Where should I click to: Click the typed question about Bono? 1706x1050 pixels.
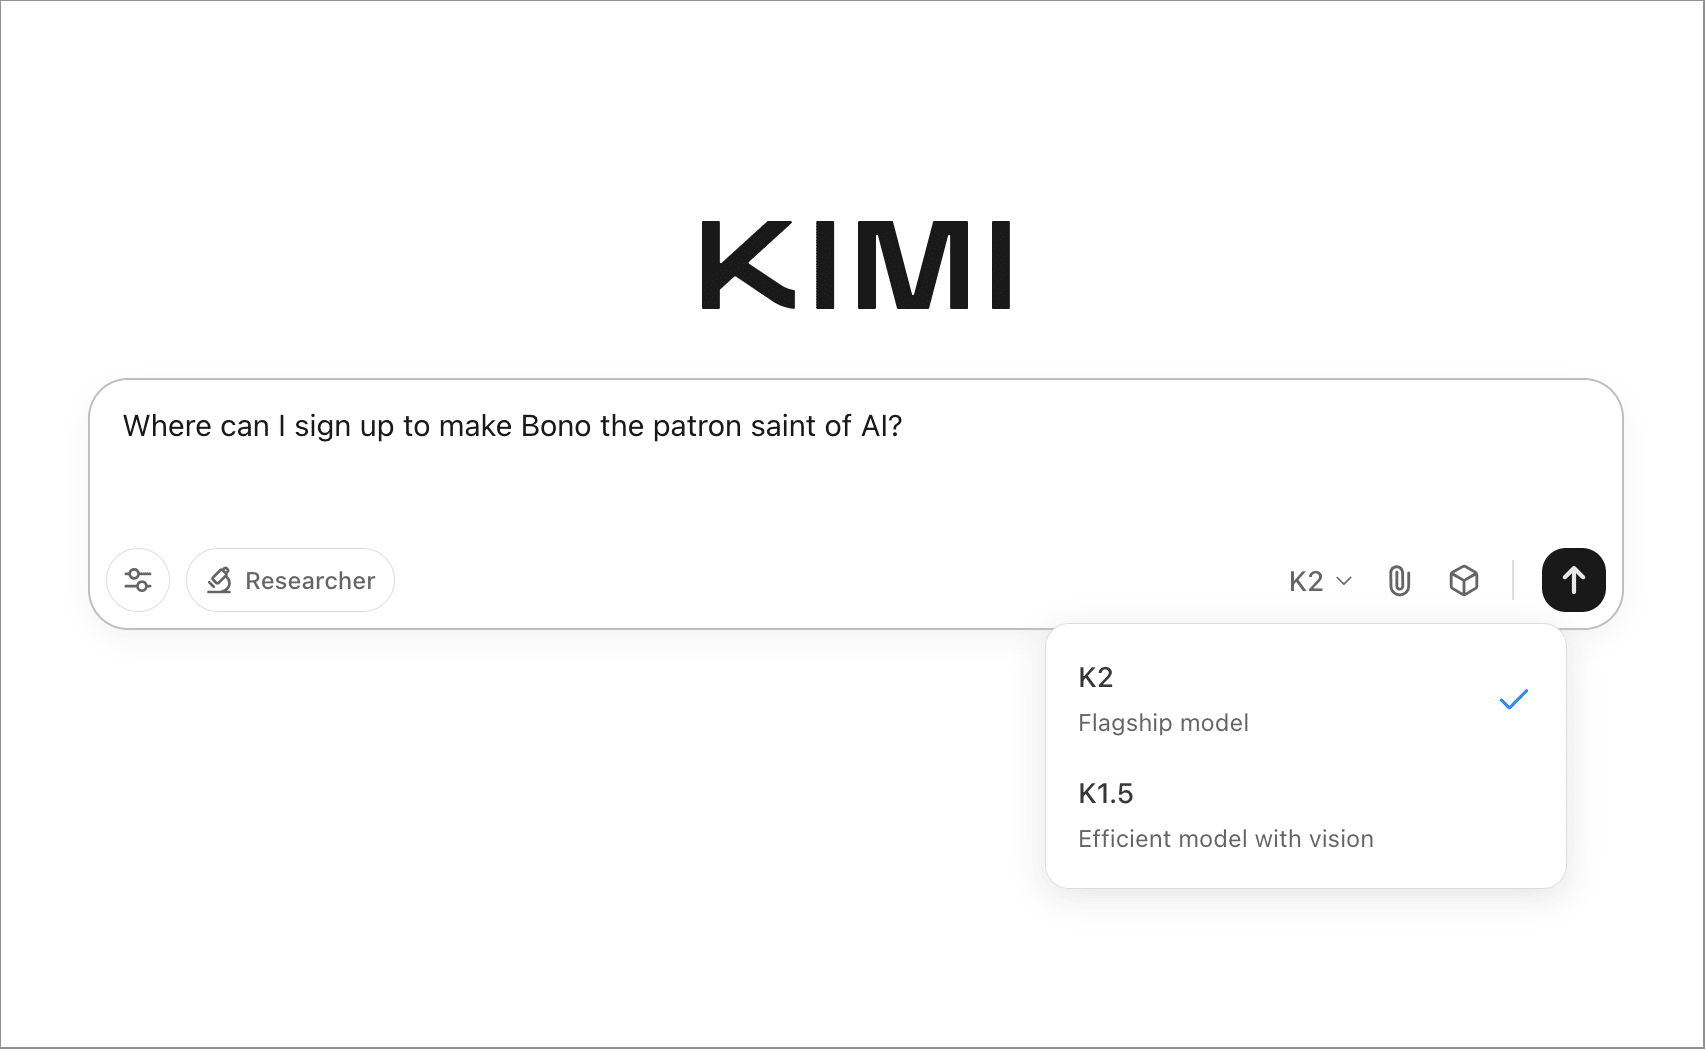coord(512,426)
